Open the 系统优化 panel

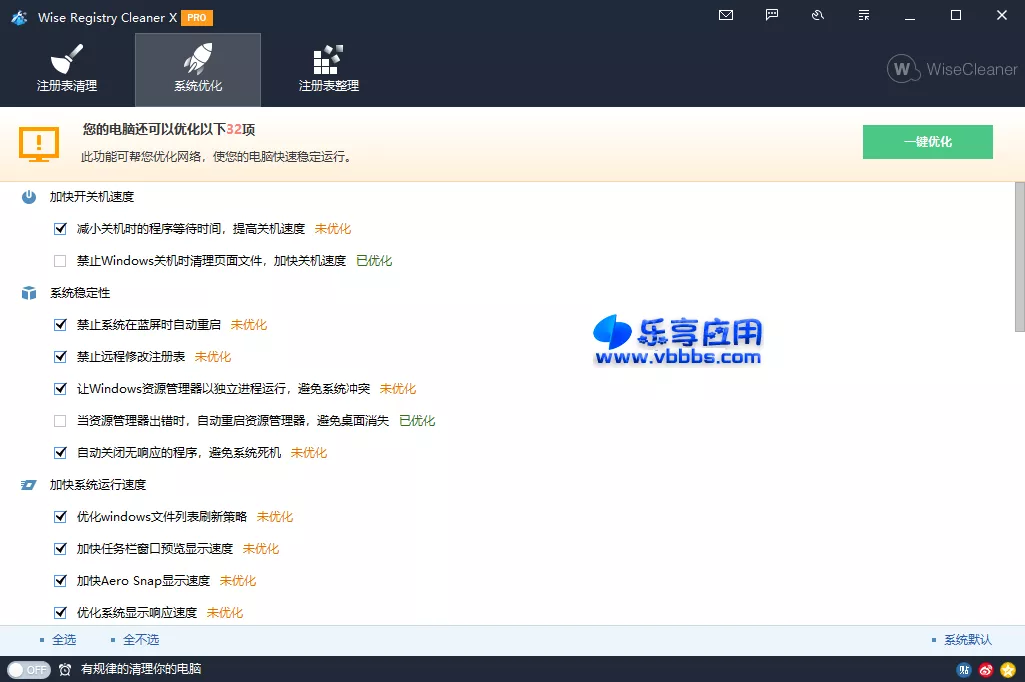click(197, 69)
